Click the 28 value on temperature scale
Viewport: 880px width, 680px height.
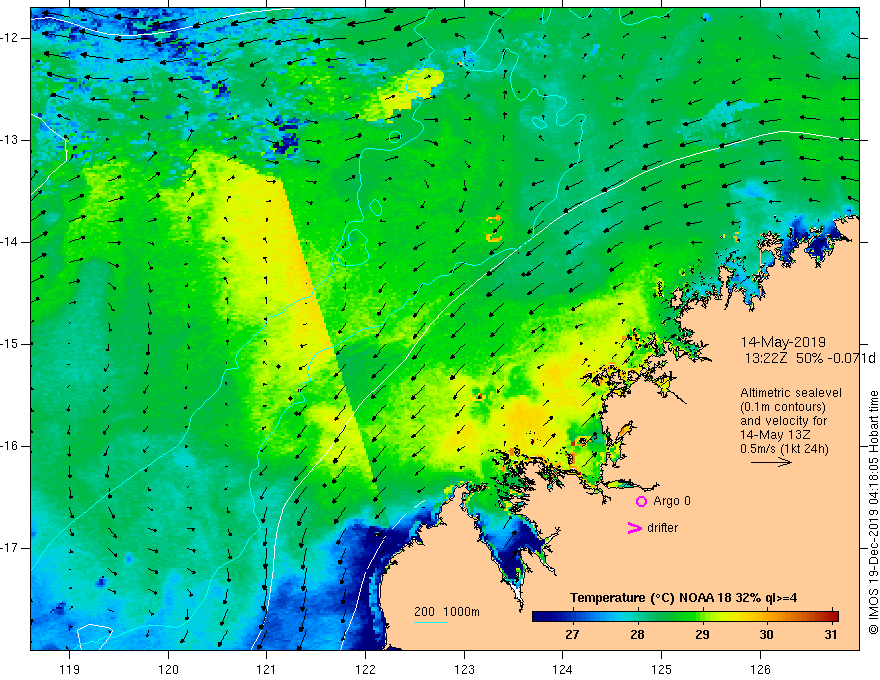tap(637, 635)
